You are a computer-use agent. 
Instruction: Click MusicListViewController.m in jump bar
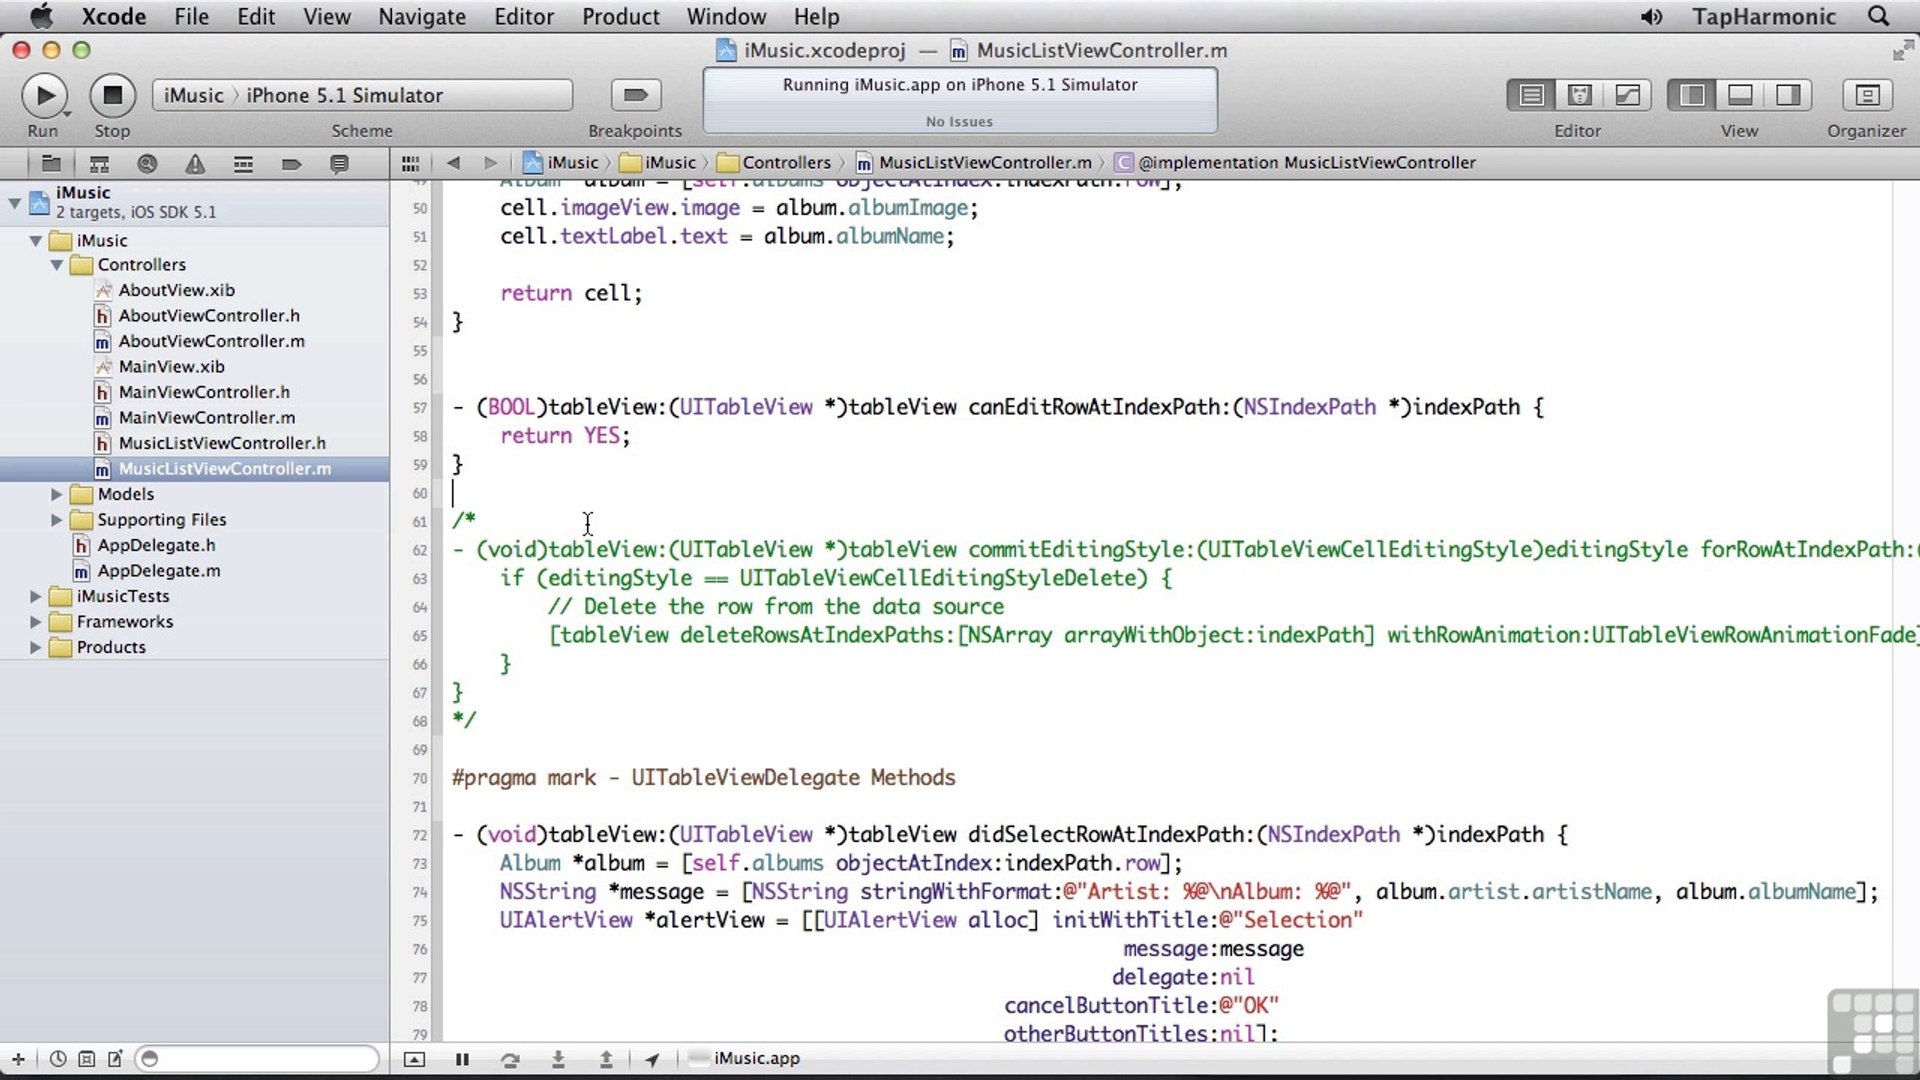[x=973, y=163]
